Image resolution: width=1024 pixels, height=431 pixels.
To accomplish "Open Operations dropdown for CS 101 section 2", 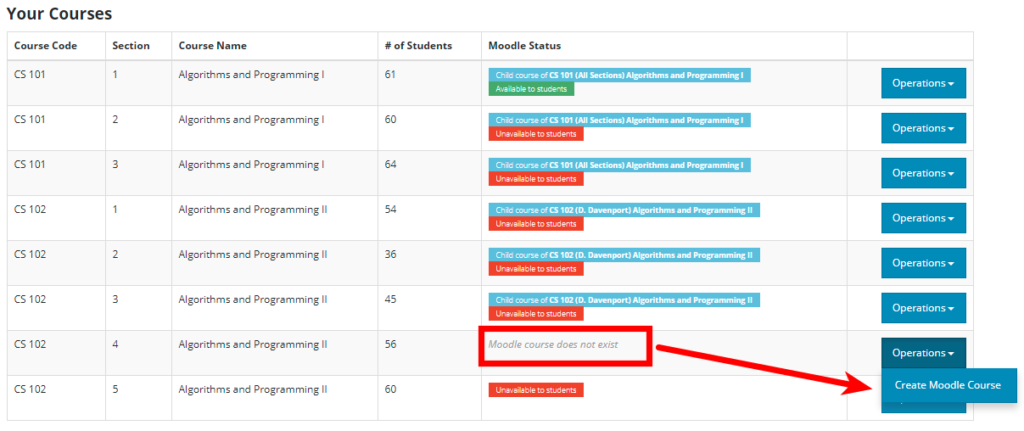I will pyautogui.click(x=922, y=128).
